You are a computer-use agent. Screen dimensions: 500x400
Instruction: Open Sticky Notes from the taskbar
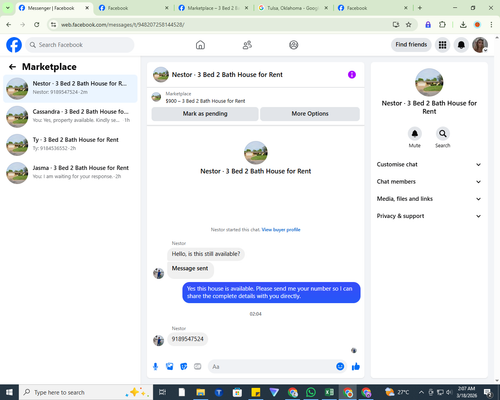(x=256, y=392)
